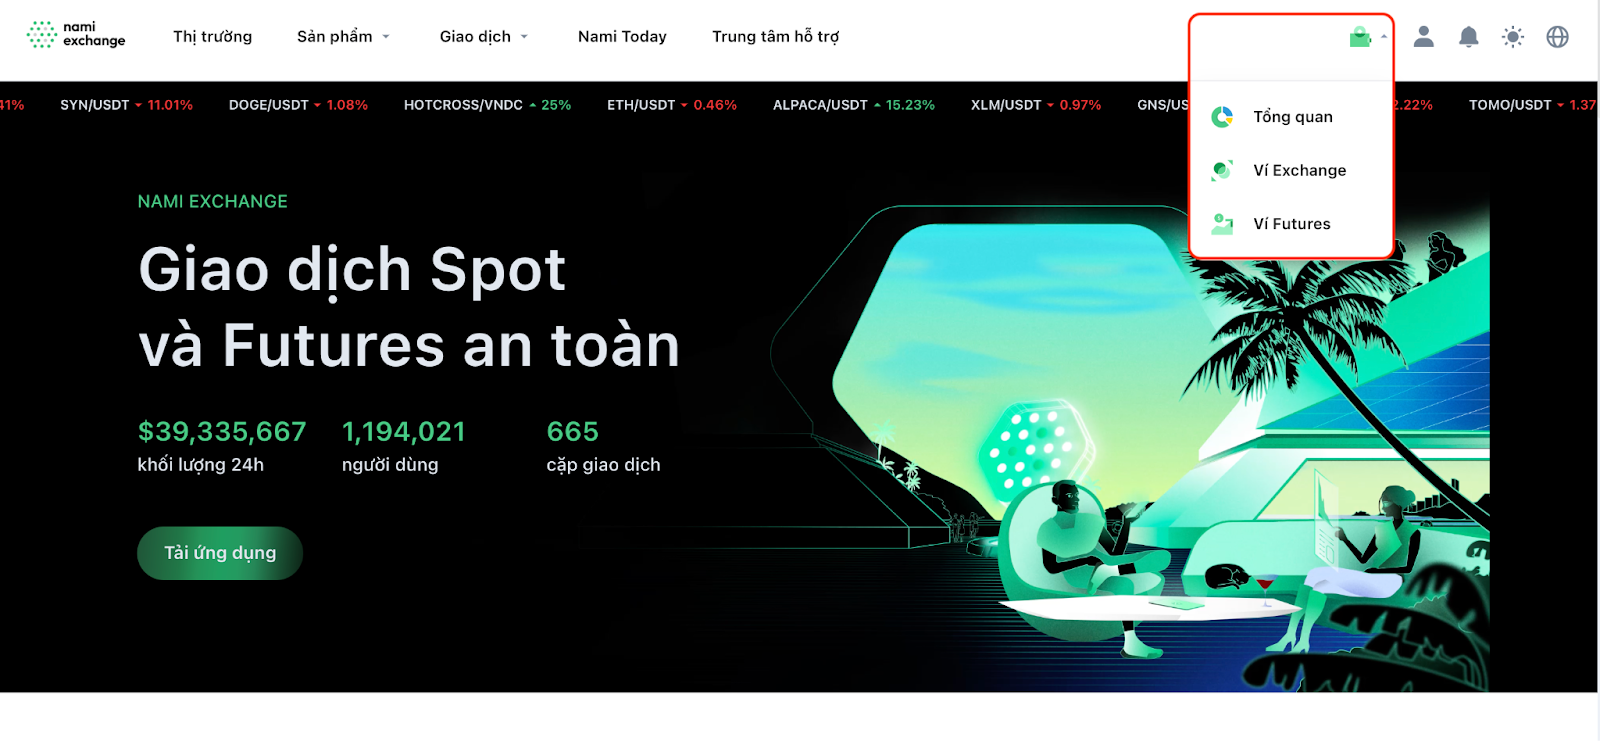
Task: Click the $39,335,667 volume value
Action: [x=222, y=431]
